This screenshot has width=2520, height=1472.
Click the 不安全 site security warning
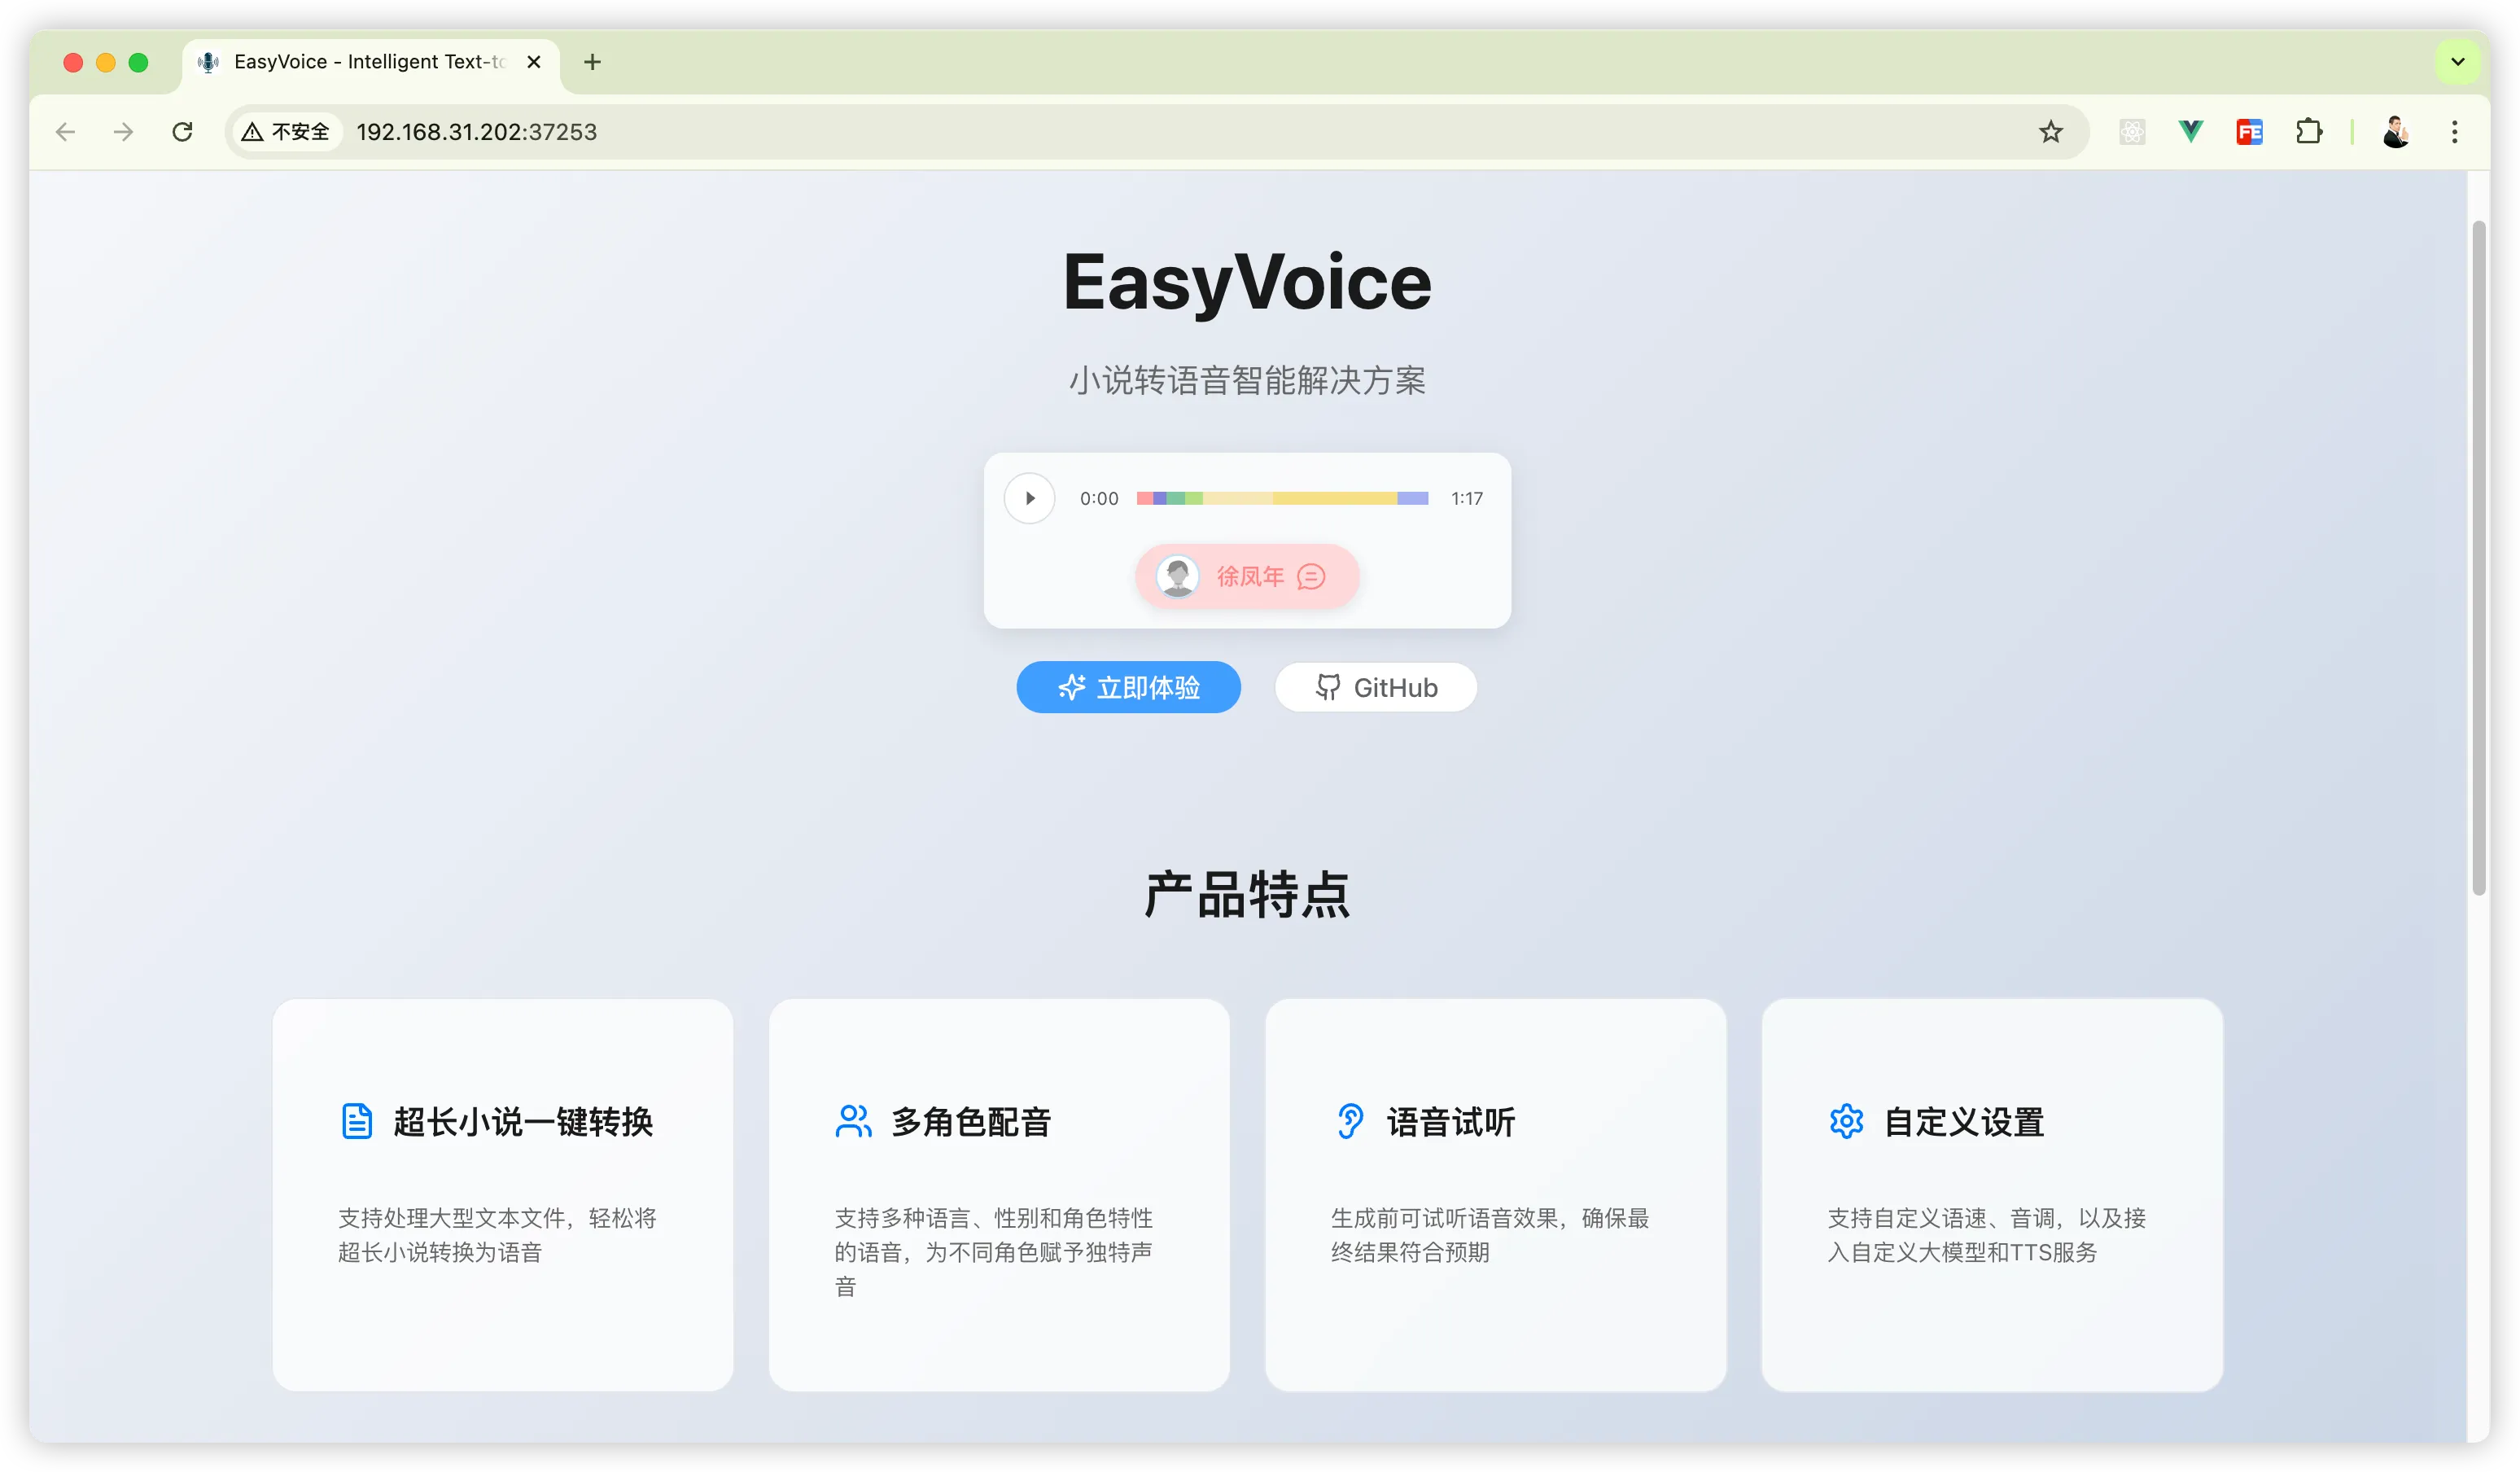pyautogui.click(x=286, y=132)
